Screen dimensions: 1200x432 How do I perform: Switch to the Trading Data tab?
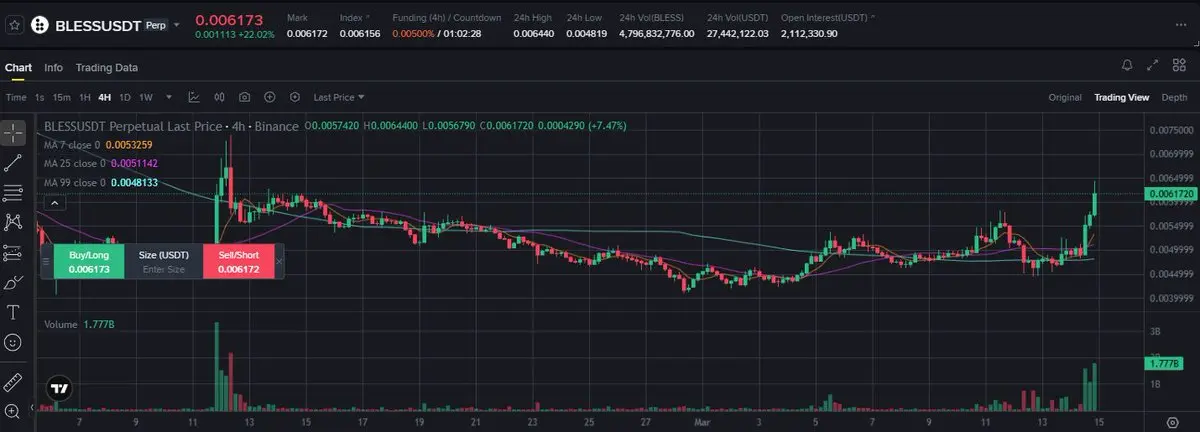point(107,67)
